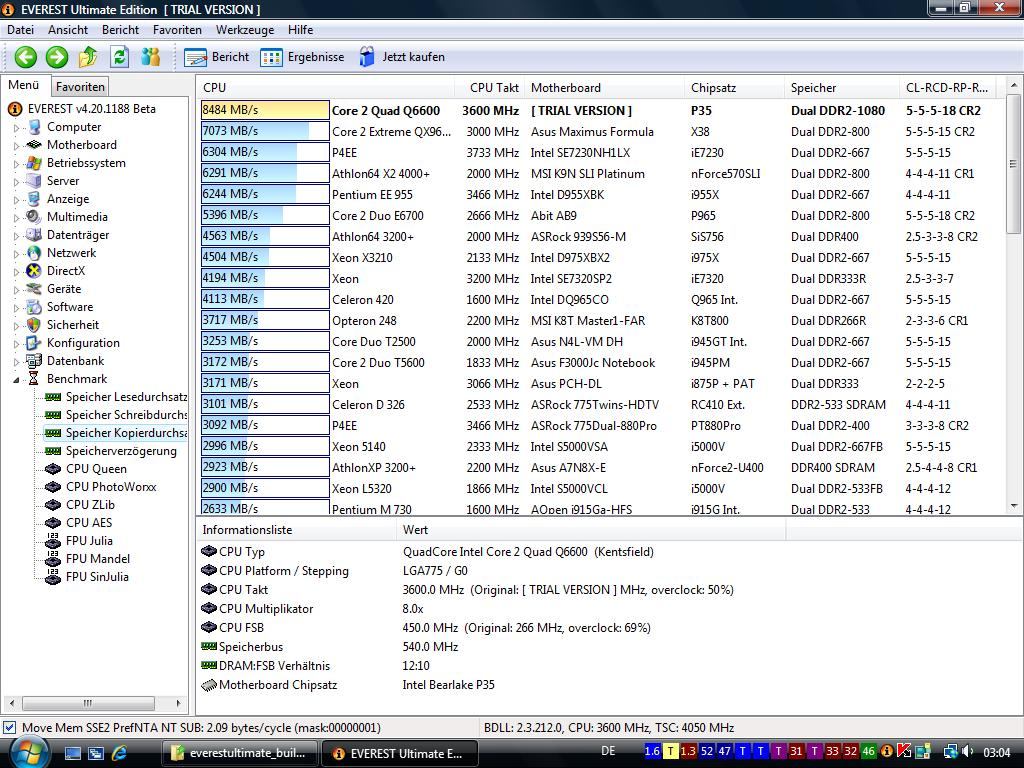Go up one level with the folder arrow icon
Viewport: 1024px width, 768px height.
(x=88, y=57)
